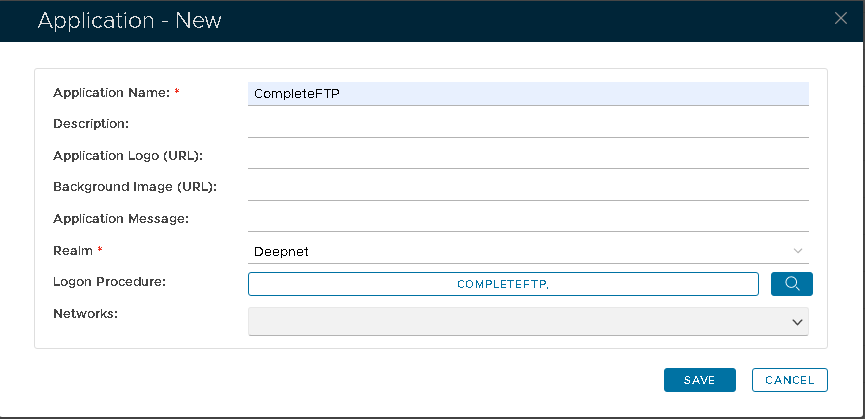Click the Application Name label

point(111,93)
